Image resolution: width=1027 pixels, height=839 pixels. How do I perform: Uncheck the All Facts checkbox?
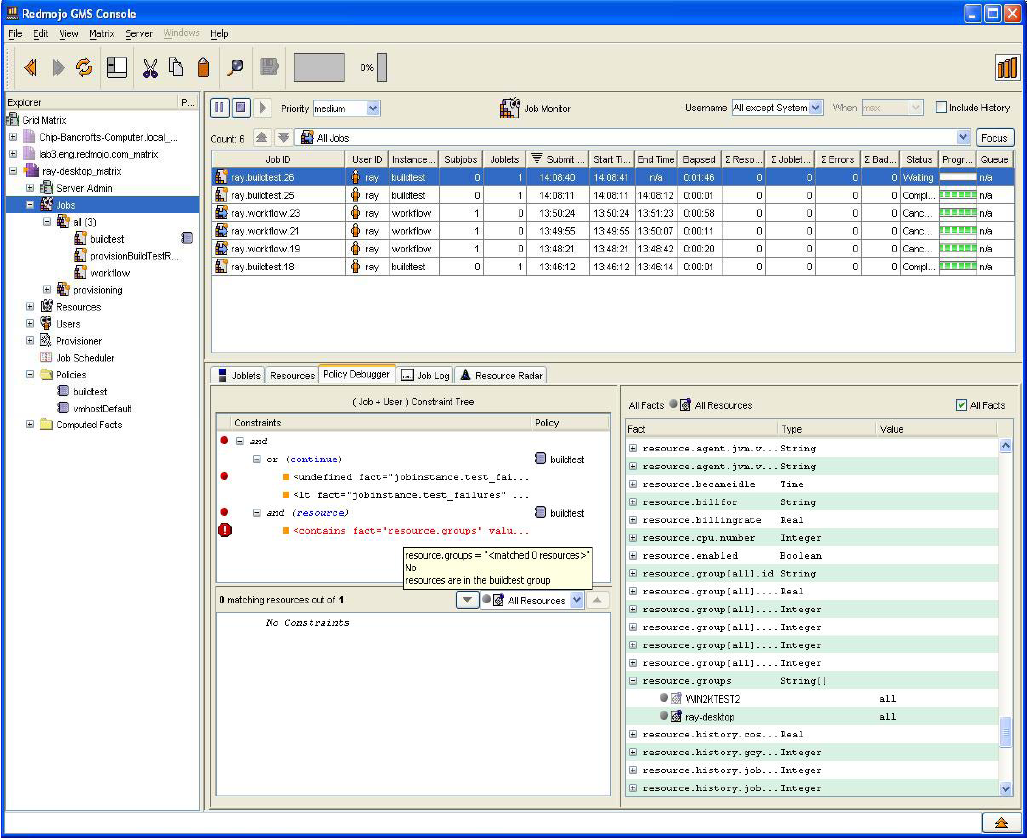pos(962,405)
